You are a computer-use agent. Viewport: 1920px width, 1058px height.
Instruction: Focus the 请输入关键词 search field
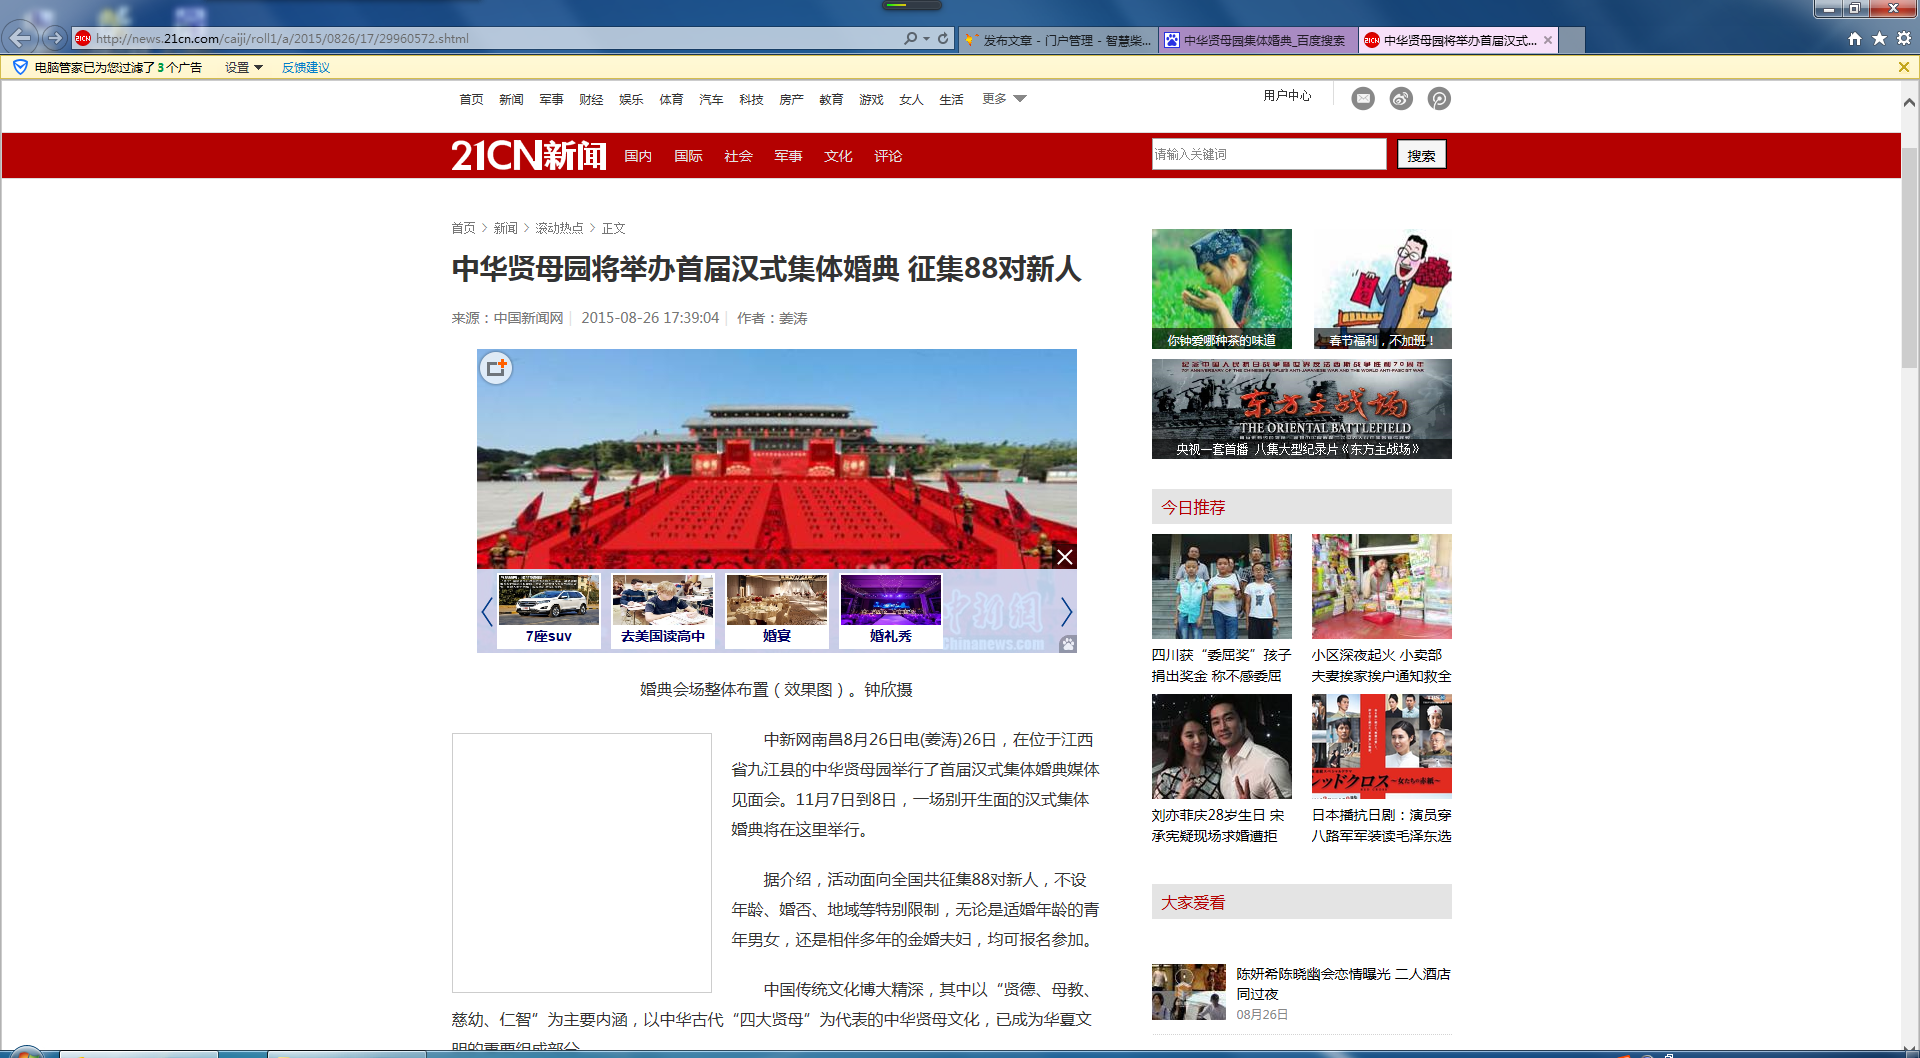[x=1269, y=154]
